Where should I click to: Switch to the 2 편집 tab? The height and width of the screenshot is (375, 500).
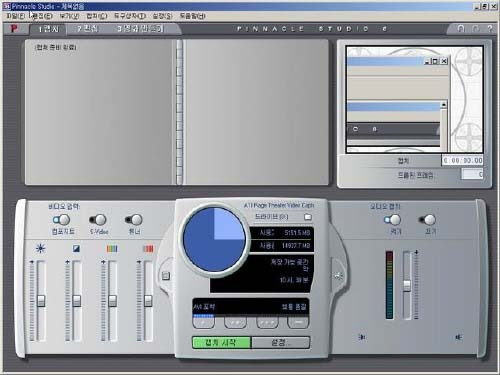(88, 29)
